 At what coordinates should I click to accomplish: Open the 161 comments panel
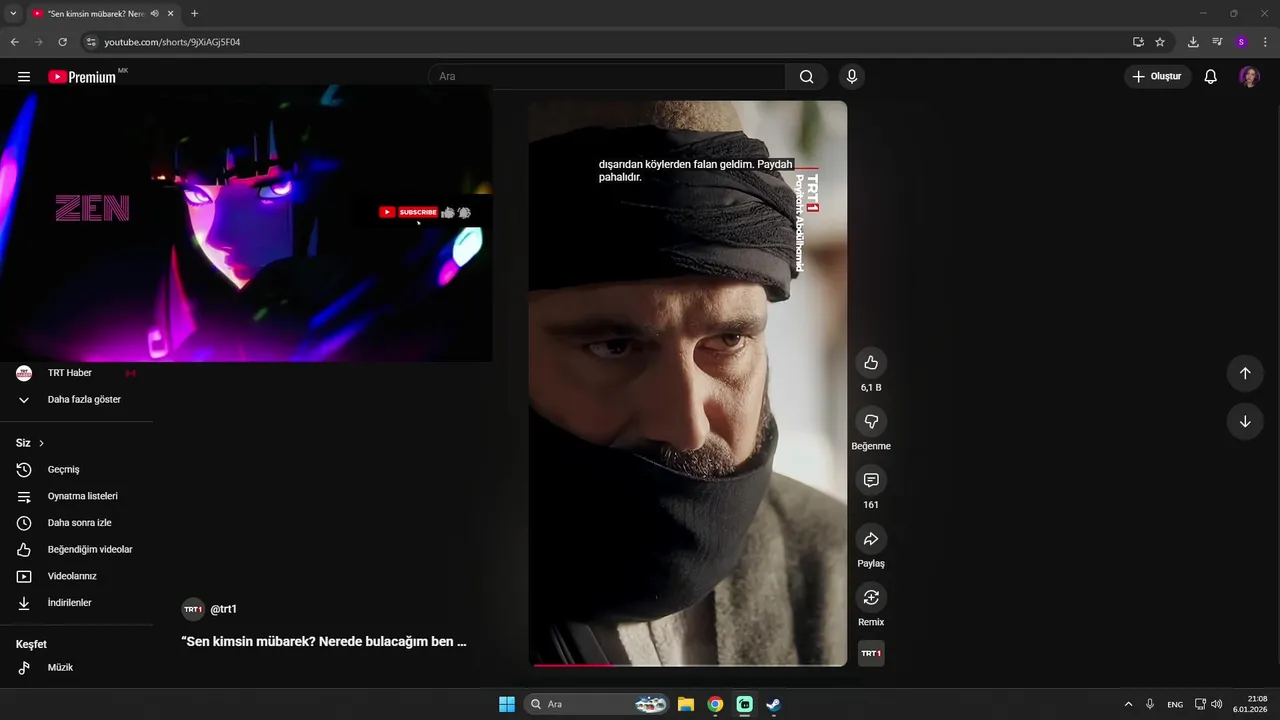871,481
